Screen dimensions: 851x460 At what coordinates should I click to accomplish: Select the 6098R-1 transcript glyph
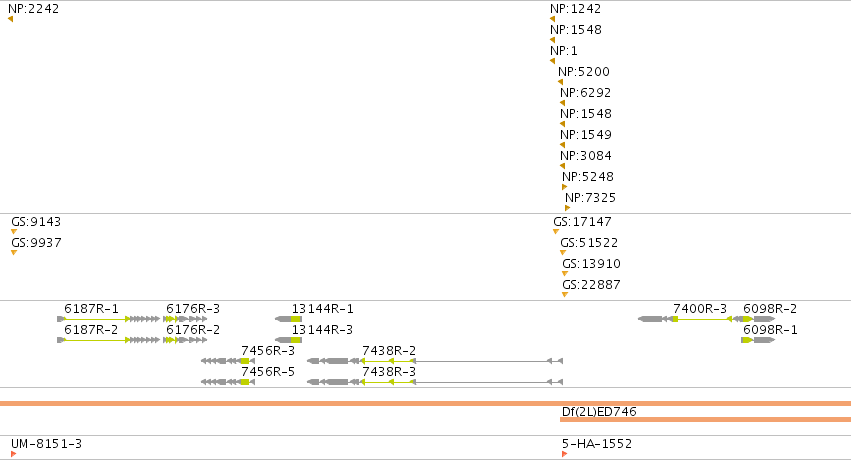point(758,340)
